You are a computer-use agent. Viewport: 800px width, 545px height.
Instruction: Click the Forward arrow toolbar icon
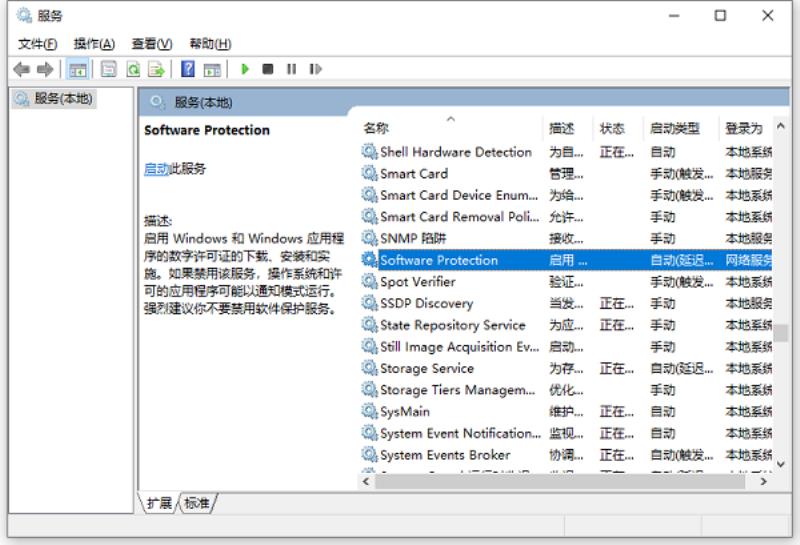coord(45,69)
